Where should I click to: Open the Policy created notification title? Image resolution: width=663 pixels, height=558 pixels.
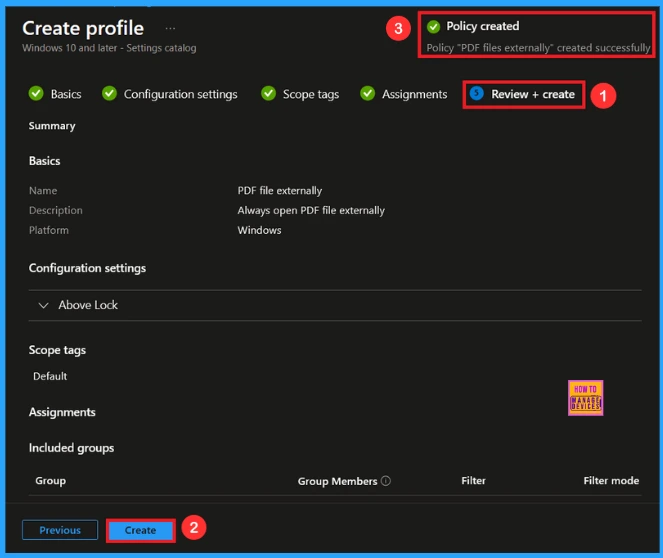pyautogui.click(x=482, y=26)
